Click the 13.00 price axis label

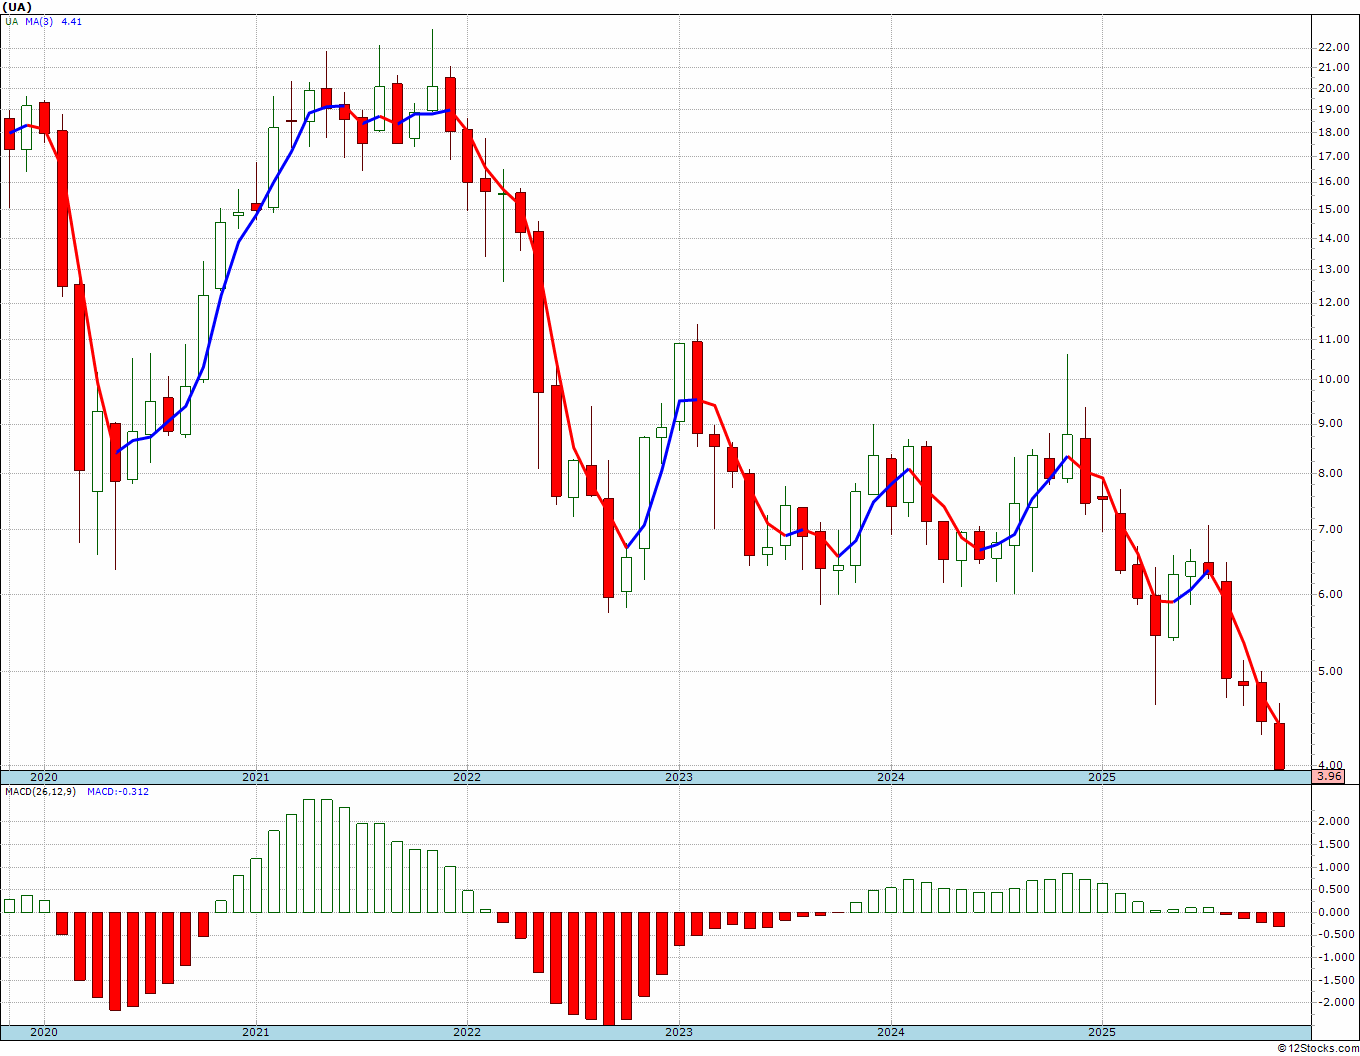click(1334, 270)
